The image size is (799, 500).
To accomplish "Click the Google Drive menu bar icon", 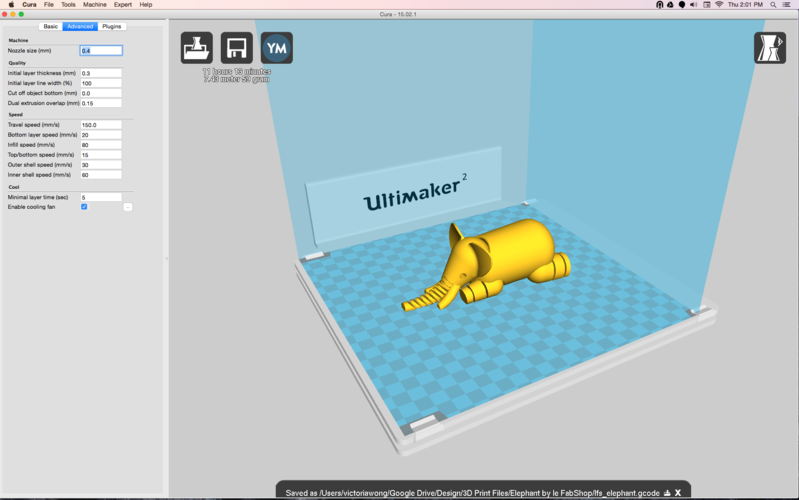I will [670, 5].
